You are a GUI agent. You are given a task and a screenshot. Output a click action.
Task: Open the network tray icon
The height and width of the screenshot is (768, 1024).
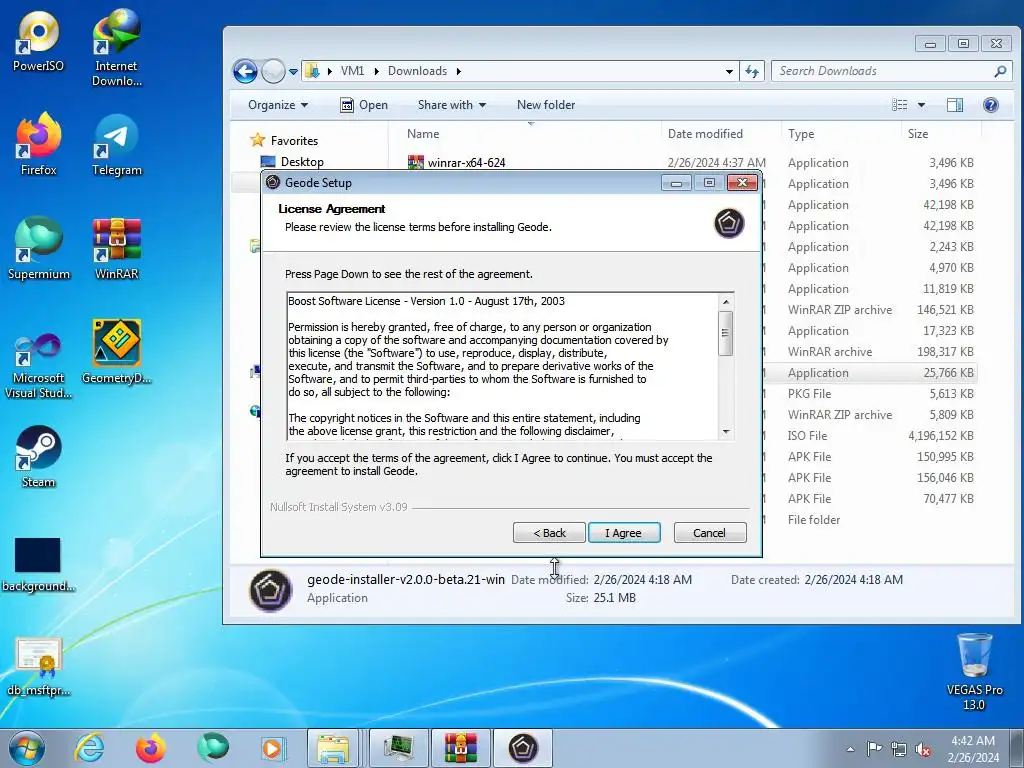click(899, 749)
